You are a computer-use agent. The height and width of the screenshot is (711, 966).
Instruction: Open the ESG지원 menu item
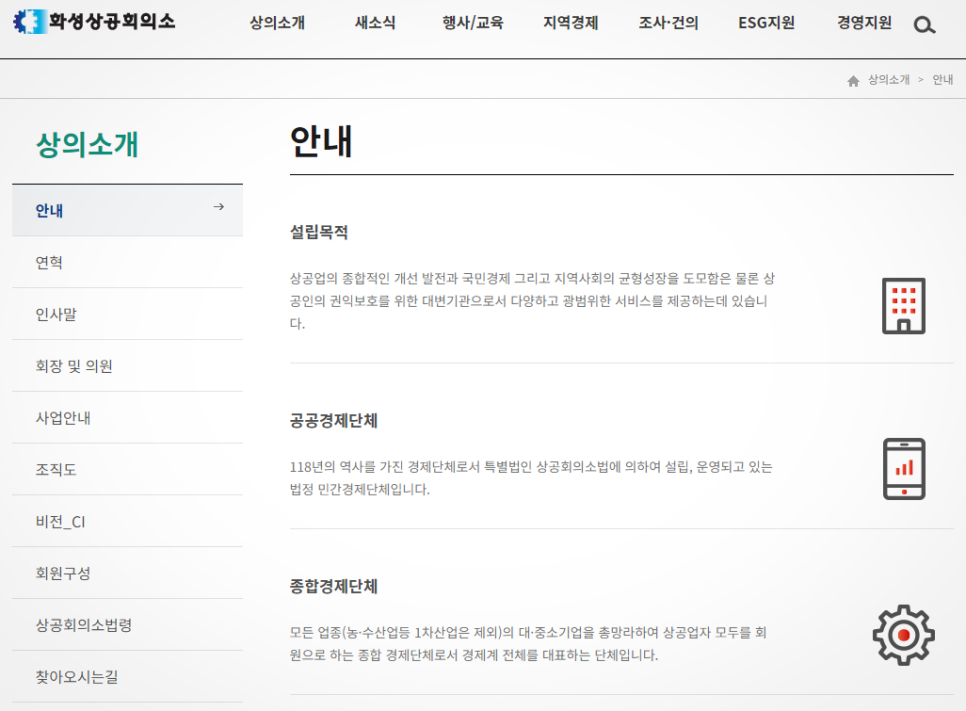[x=766, y=23]
